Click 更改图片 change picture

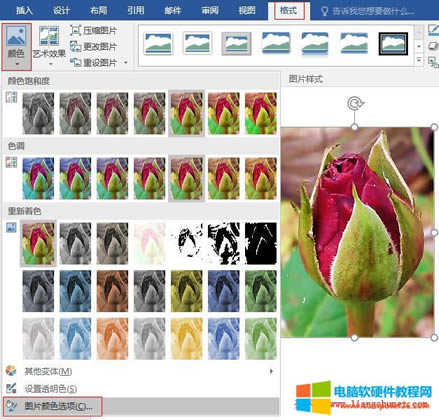pos(94,47)
